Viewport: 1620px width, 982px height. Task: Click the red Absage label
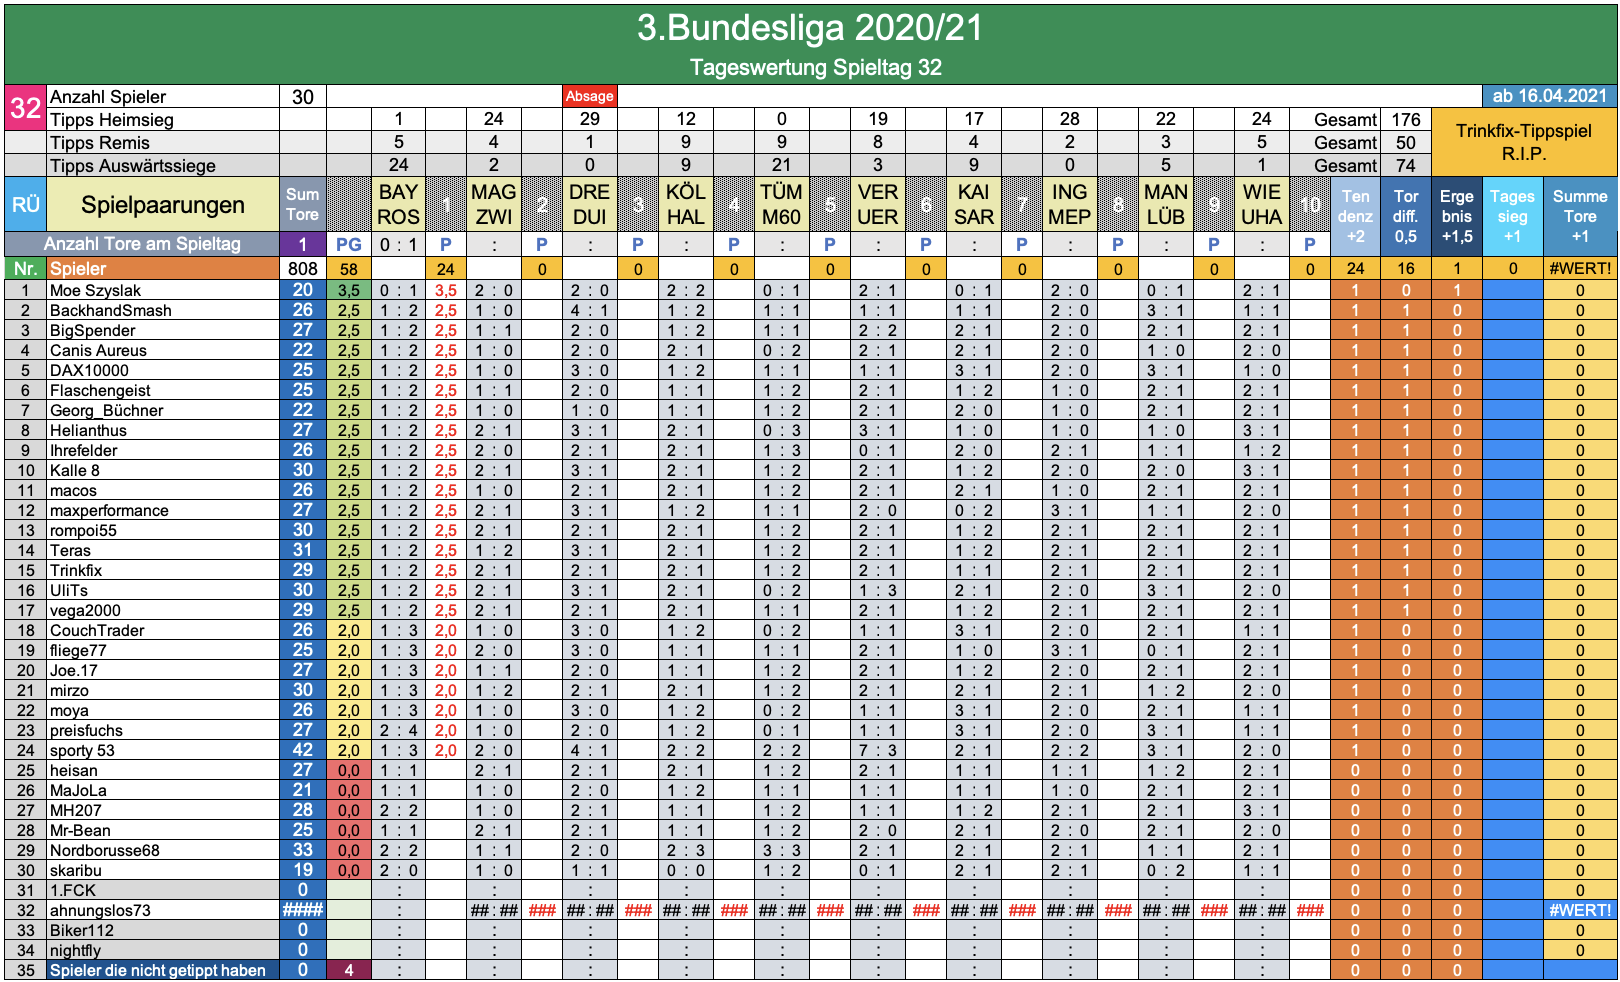pos(590,96)
